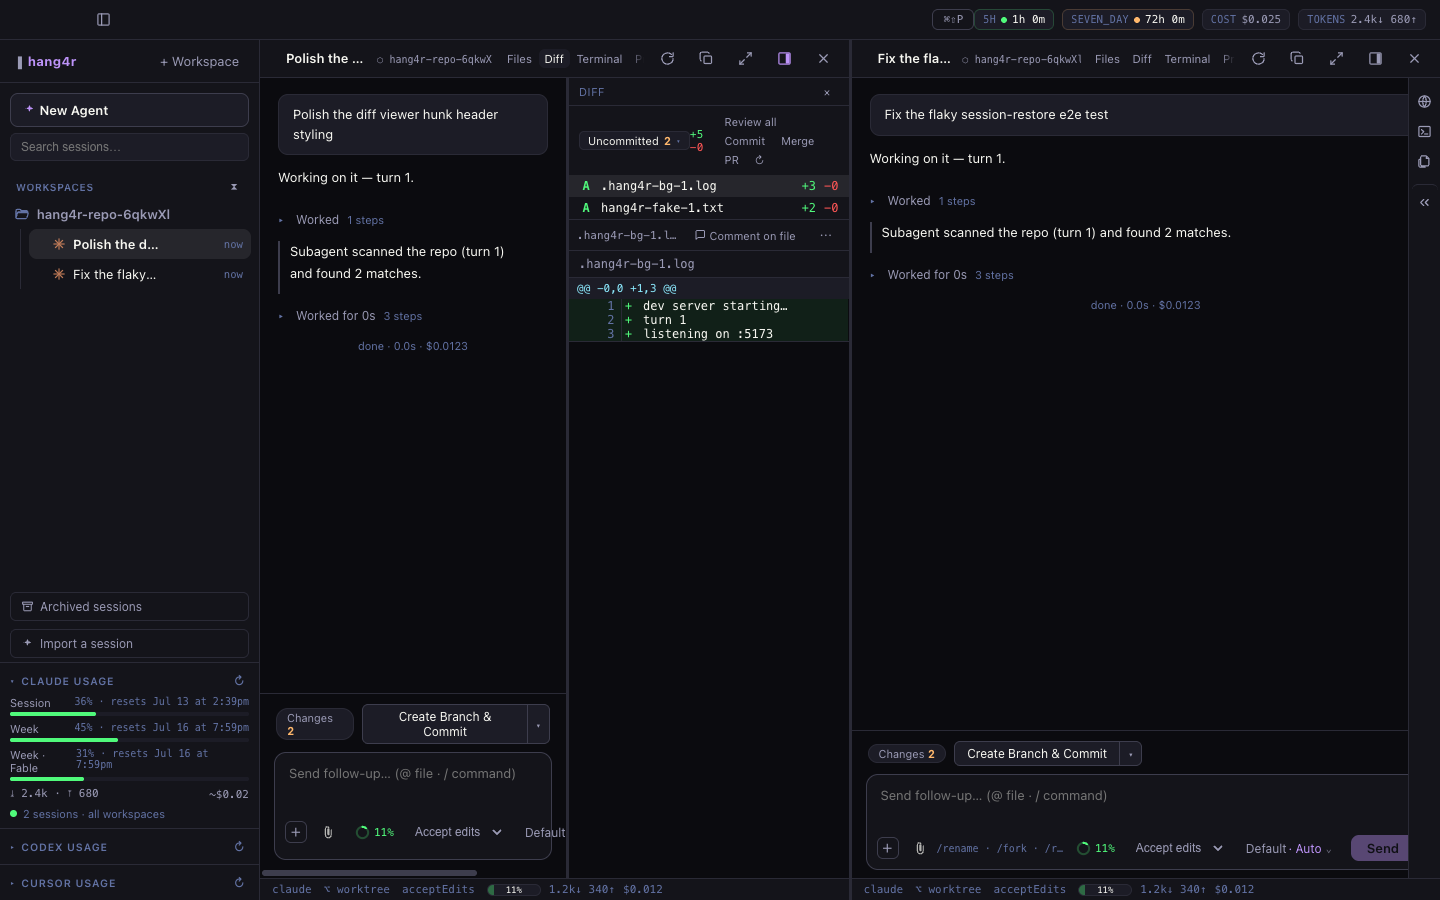Expand Worked for 0s 3 steps in left pane
The image size is (1440, 900).
point(350,316)
